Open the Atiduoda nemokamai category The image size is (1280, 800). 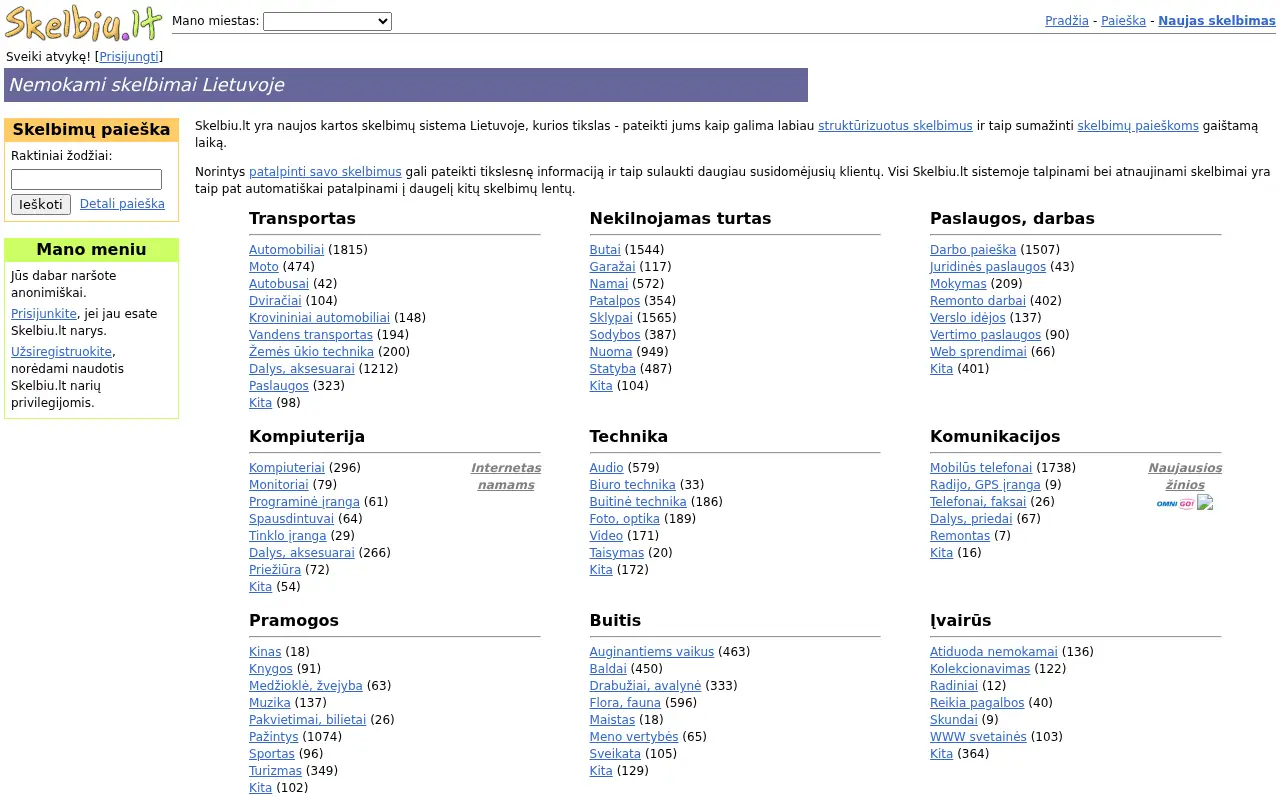point(994,652)
